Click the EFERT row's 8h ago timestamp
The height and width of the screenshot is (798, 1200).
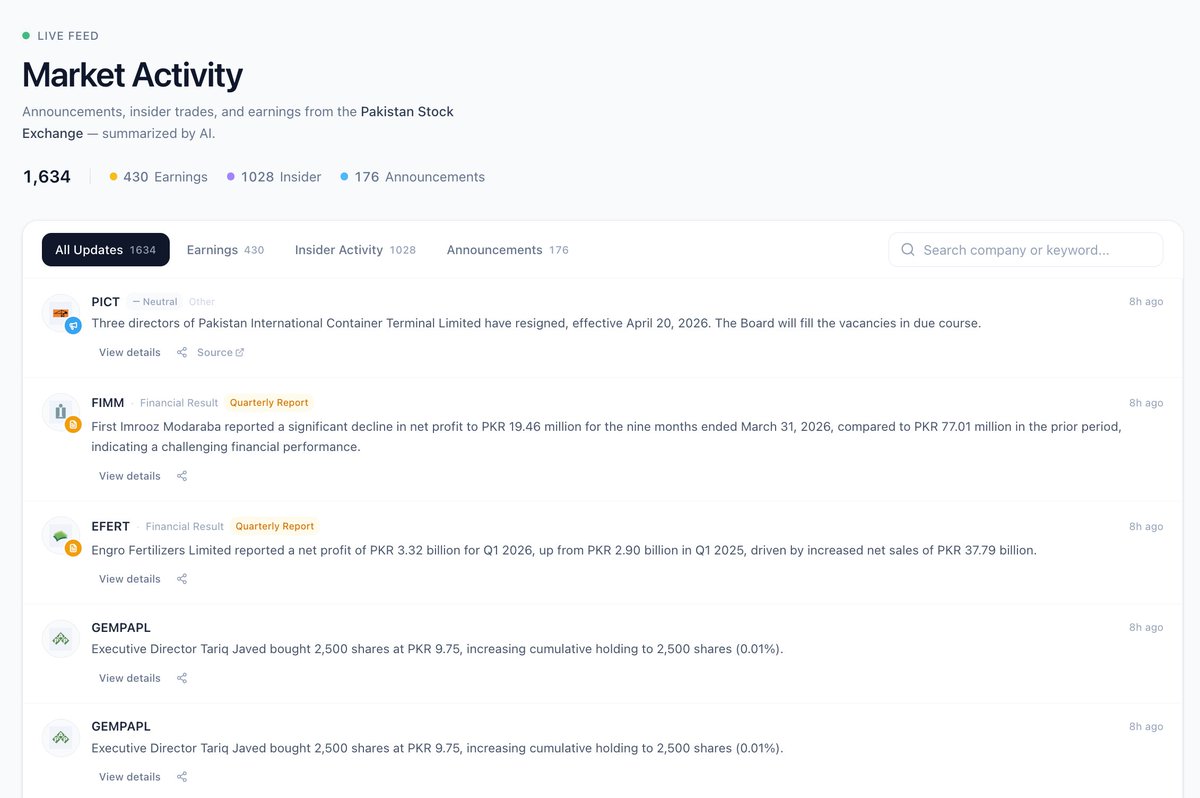[x=1146, y=526]
